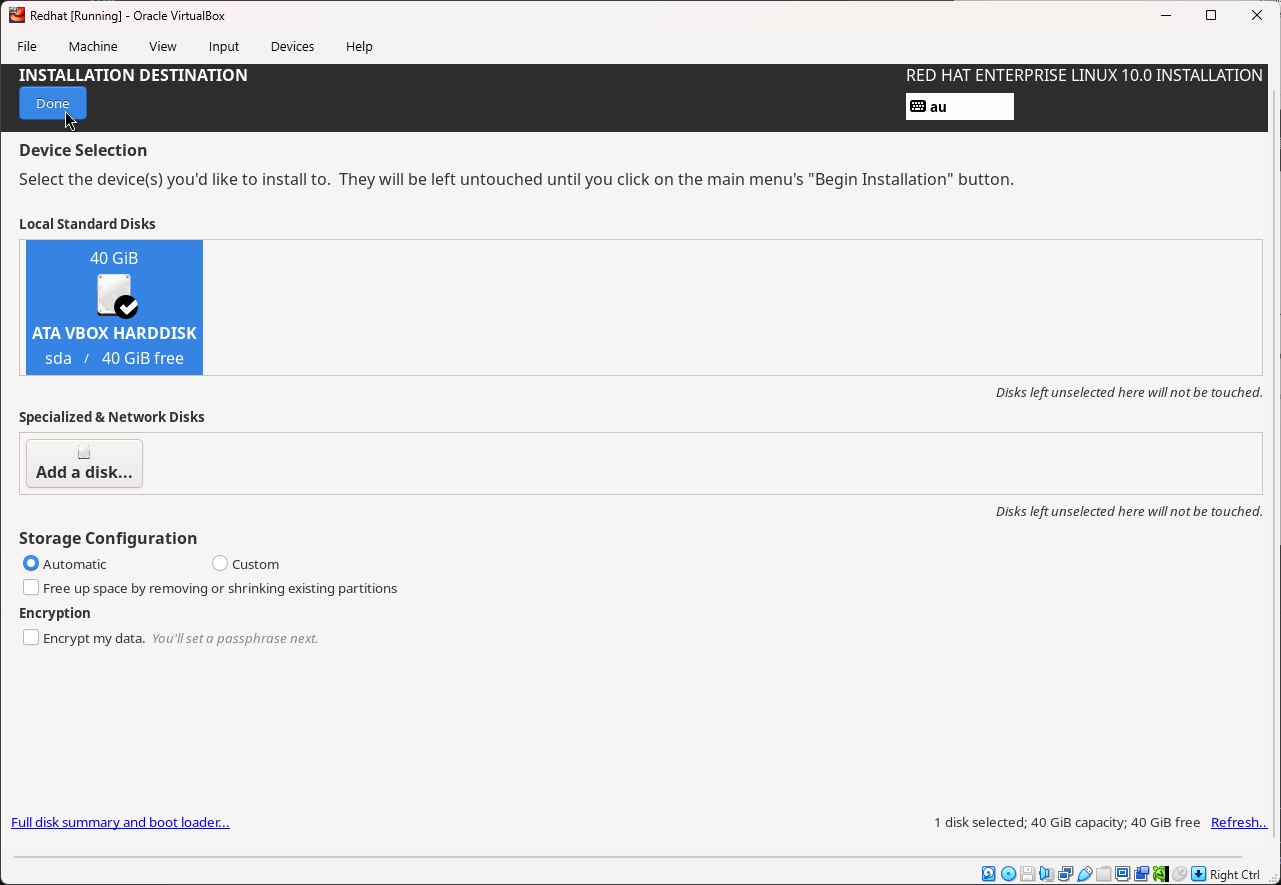Check Free up space by removing partitions
This screenshot has height=885, width=1281.
[31, 587]
